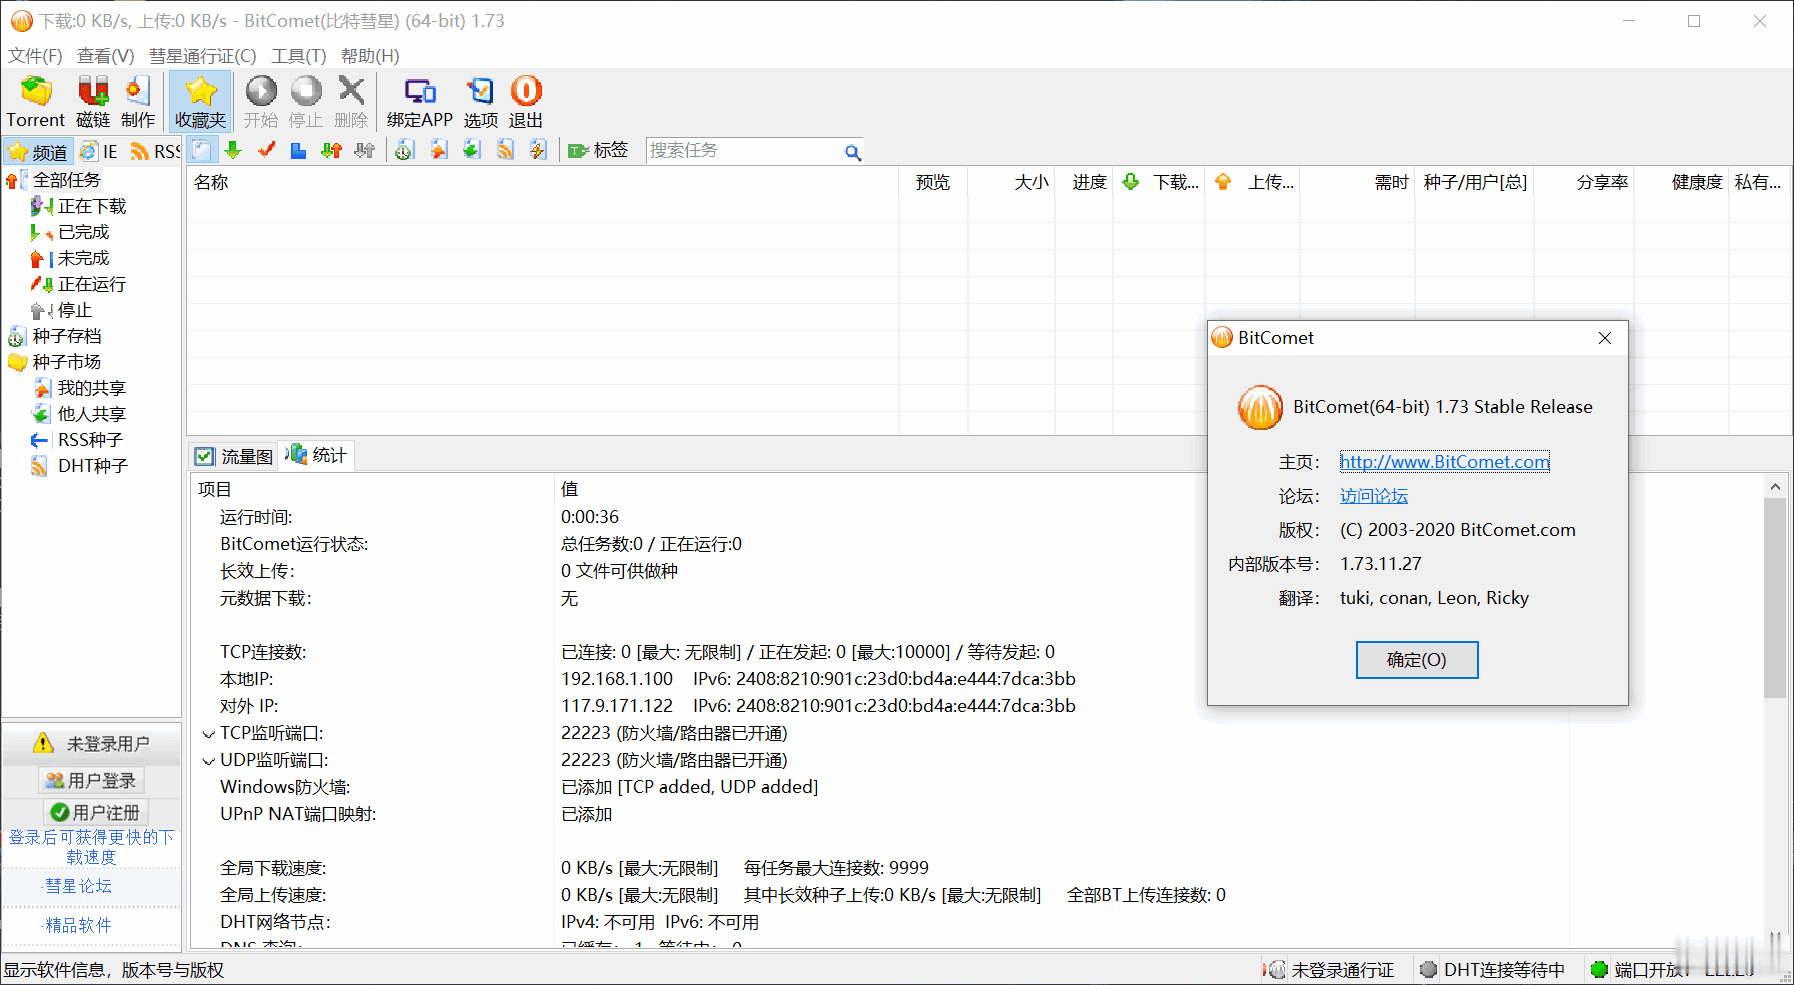
Task: Select 已完成 in the tree
Action: 83,232
